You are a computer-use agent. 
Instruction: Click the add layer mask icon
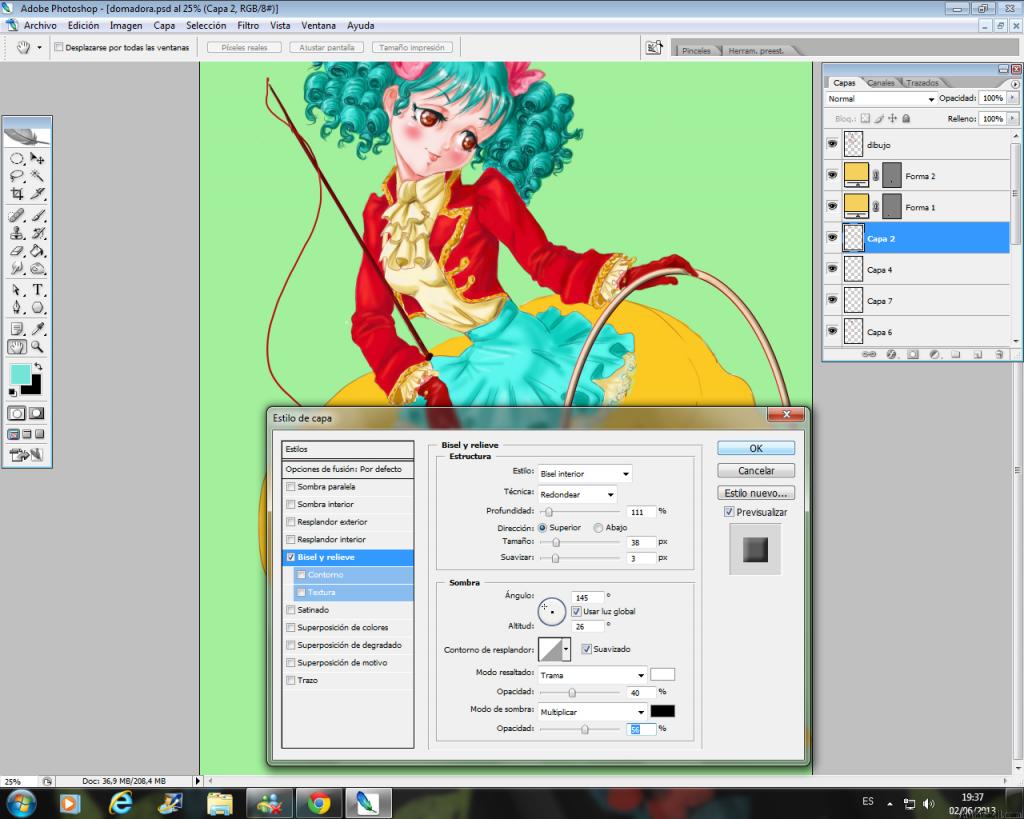913,355
